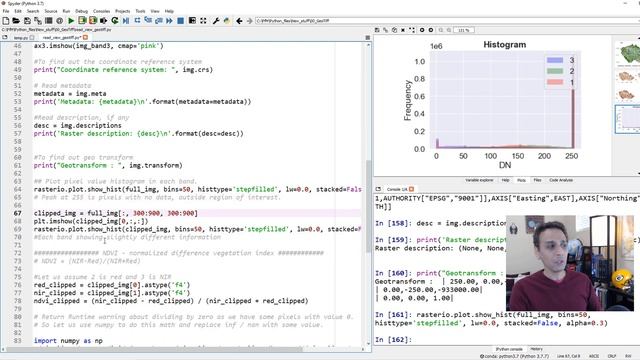Switch to the History tab
Image resolution: width=640 pixels, height=360 pixels.
coord(536,349)
